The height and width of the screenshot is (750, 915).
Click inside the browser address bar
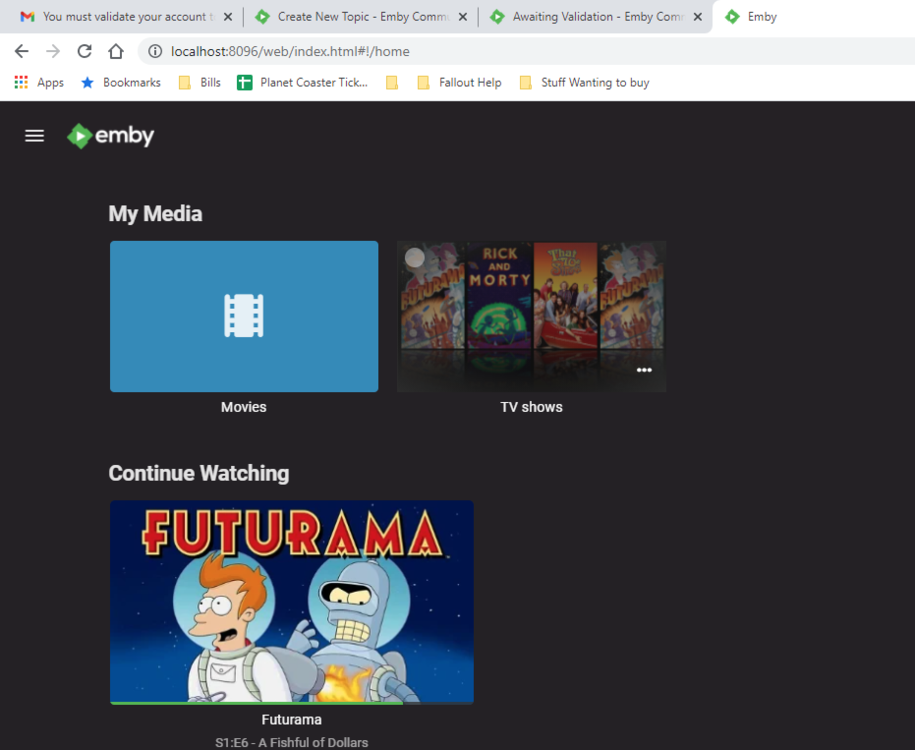300,51
